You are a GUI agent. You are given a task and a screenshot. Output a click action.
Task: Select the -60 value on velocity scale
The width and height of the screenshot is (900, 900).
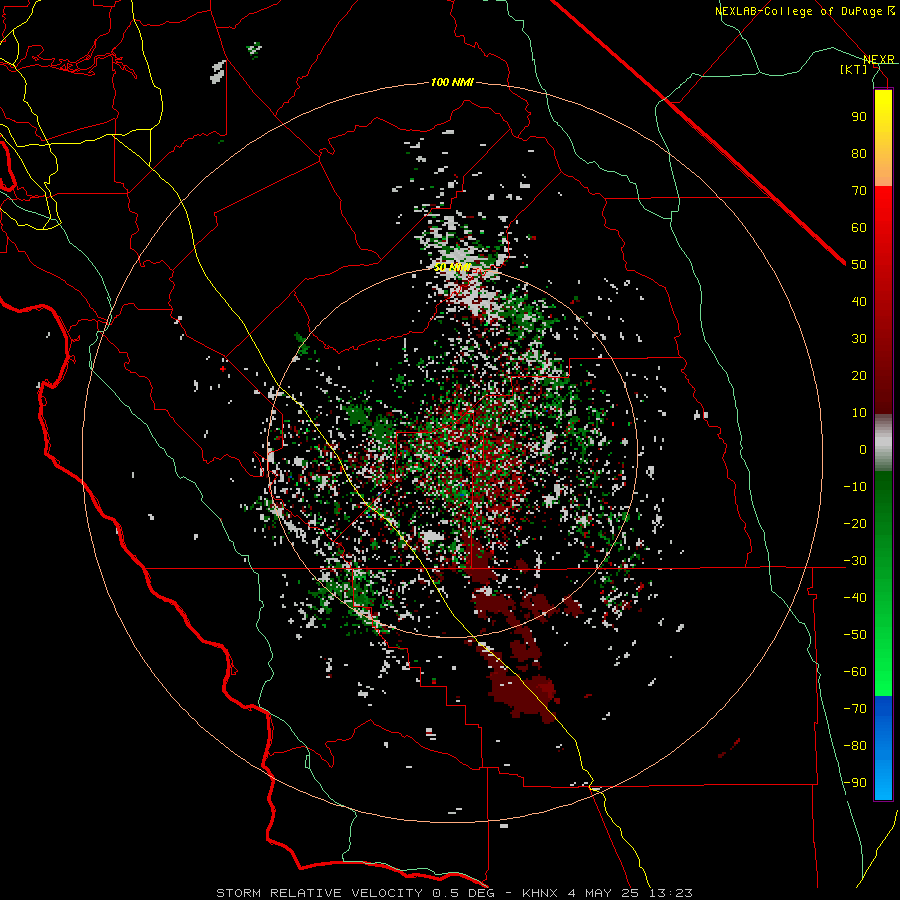pos(855,672)
